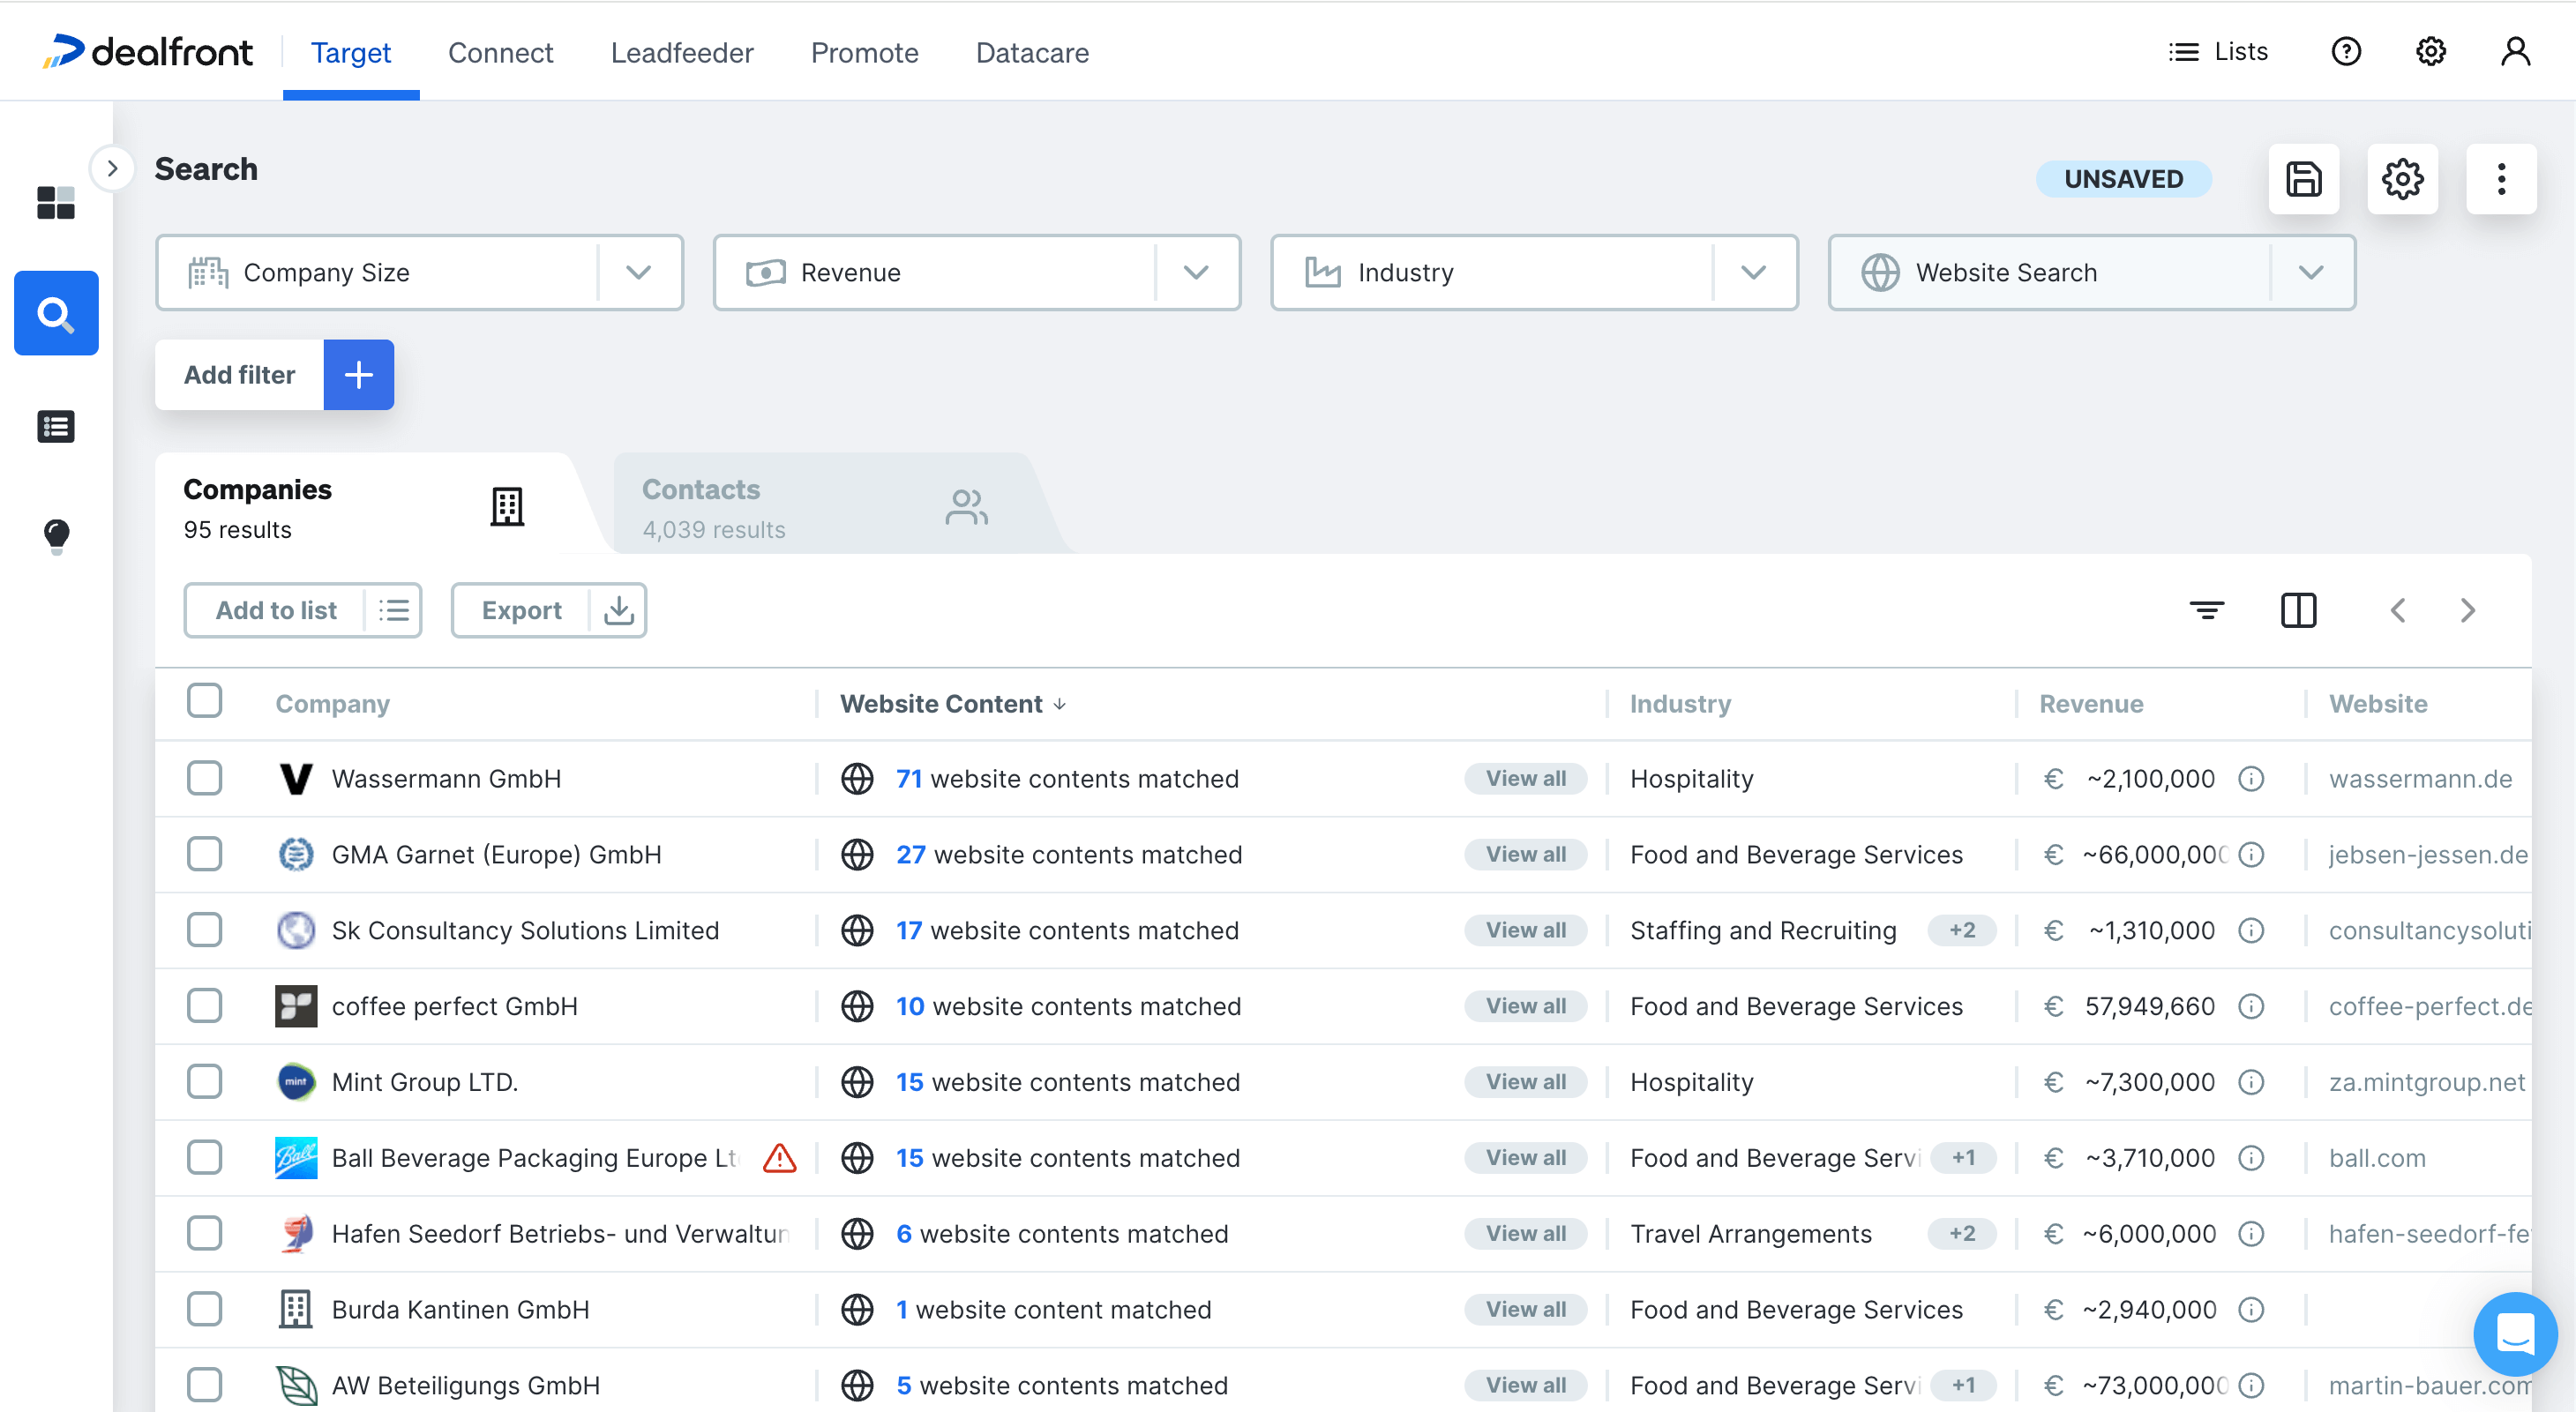Open the split view icon above the table

[2298, 610]
